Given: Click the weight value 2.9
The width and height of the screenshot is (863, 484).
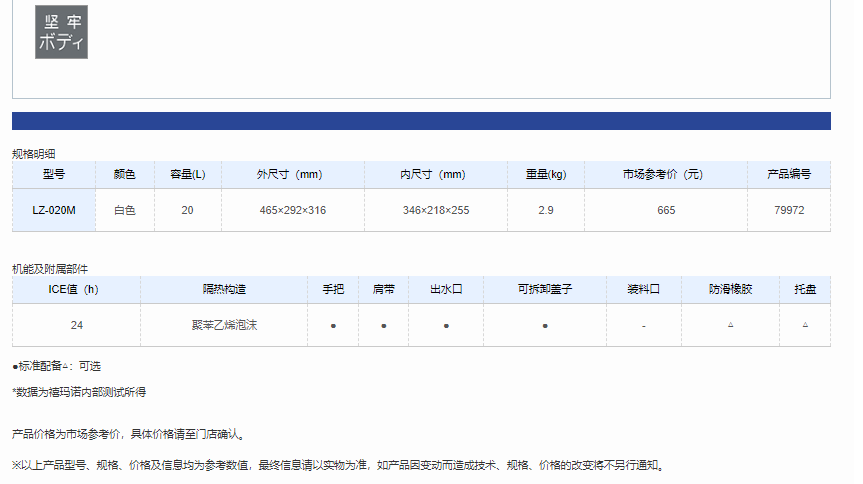Looking at the screenshot, I should (546, 210).
